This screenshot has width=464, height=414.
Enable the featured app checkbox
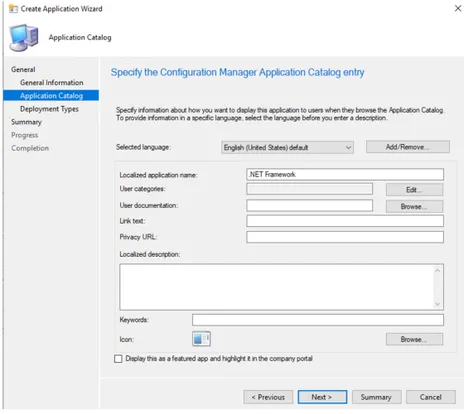click(118, 359)
